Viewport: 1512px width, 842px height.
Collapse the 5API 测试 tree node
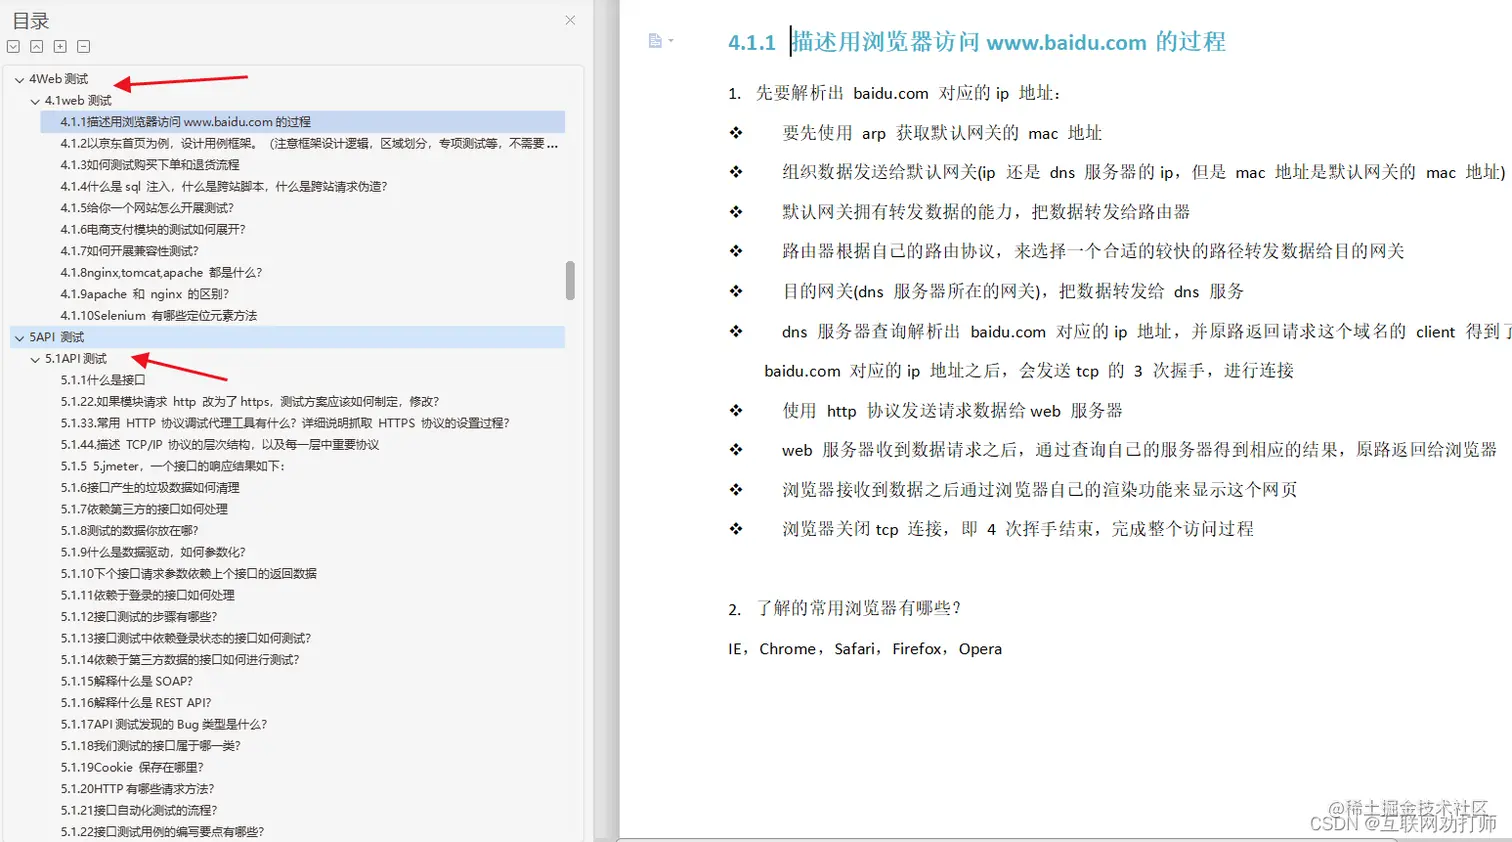tap(19, 337)
